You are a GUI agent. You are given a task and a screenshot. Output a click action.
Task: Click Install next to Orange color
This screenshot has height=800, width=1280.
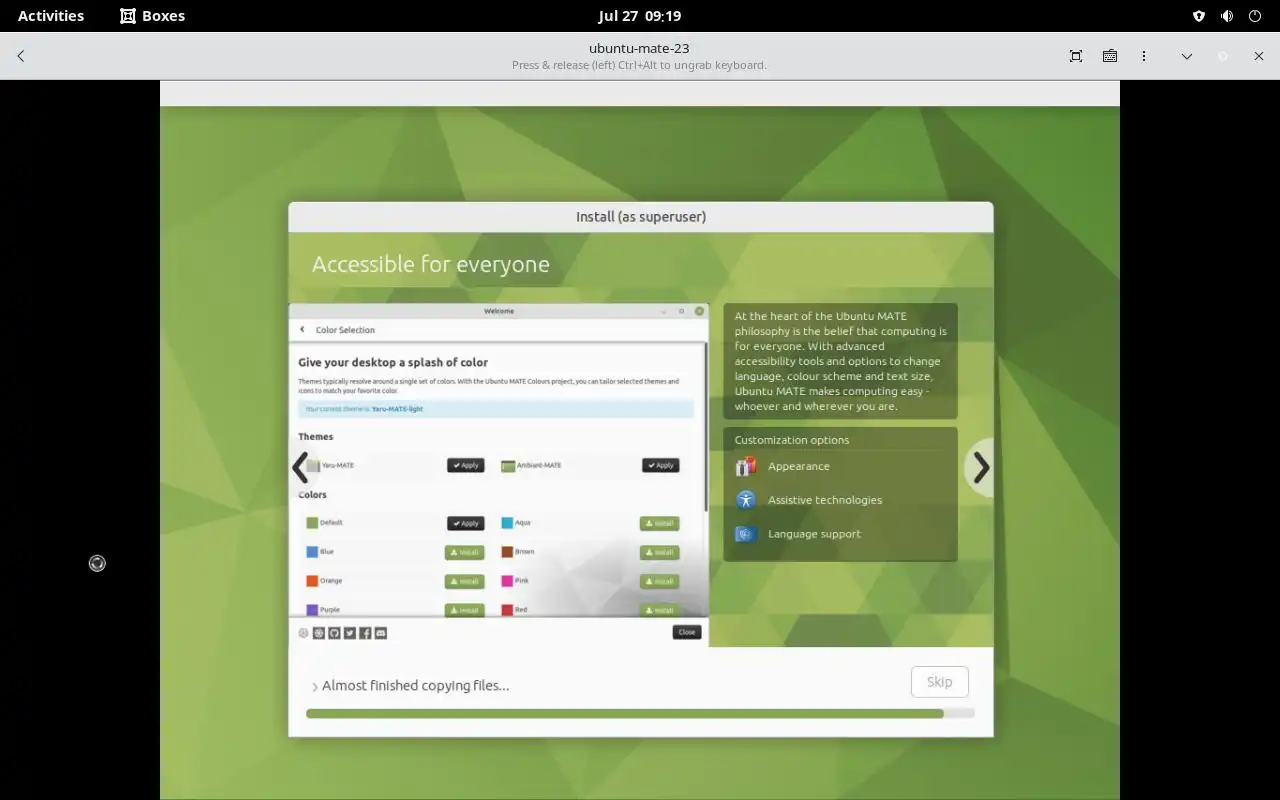[x=464, y=581]
